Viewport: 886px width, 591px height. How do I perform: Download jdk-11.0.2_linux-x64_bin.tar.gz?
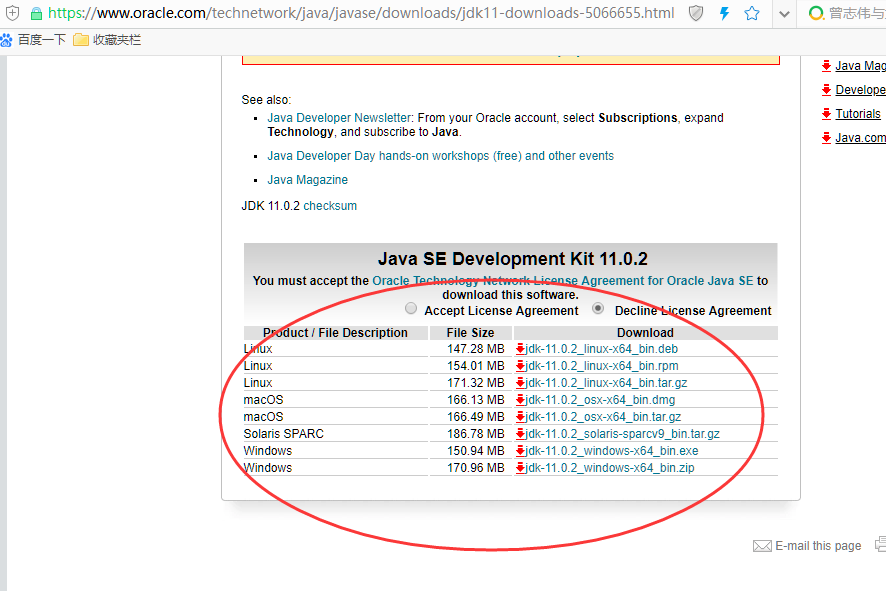click(606, 383)
